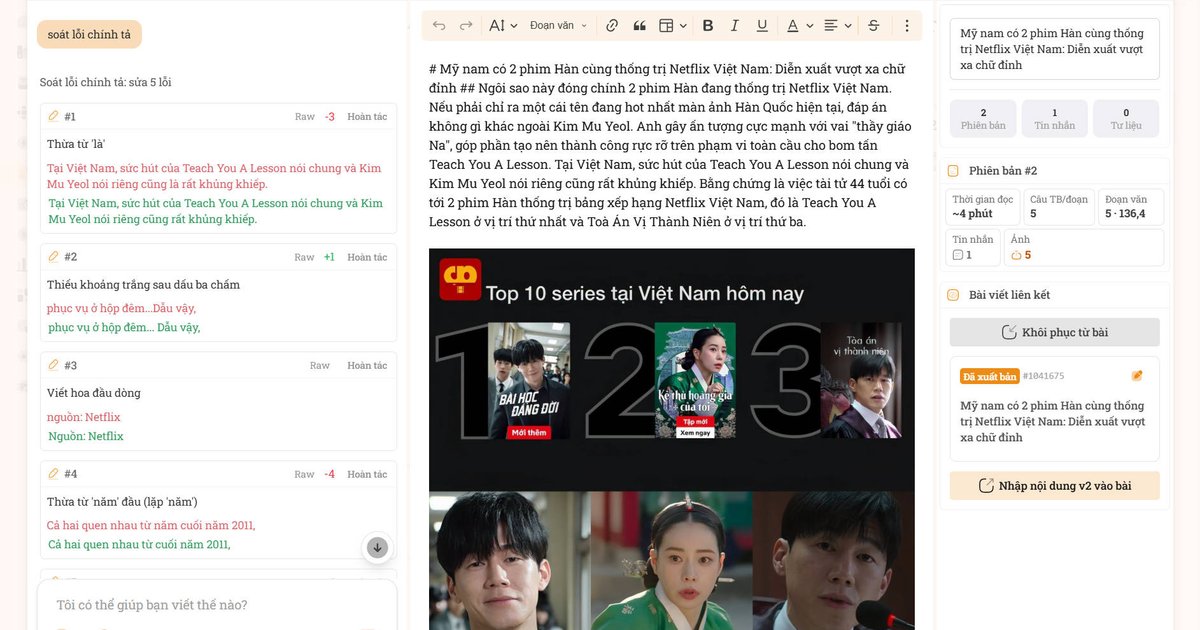Click the 'Đã xuất bản' status badge
The image size is (1200, 630).
pyautogui.click(x=989, y=376)
